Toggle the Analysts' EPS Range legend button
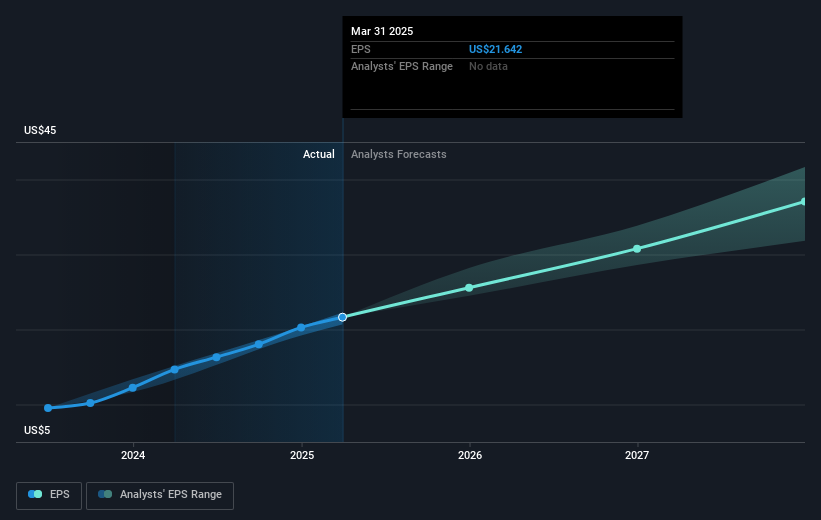The width and height of the screenshot is (821, 520). (x=160, y=495)
